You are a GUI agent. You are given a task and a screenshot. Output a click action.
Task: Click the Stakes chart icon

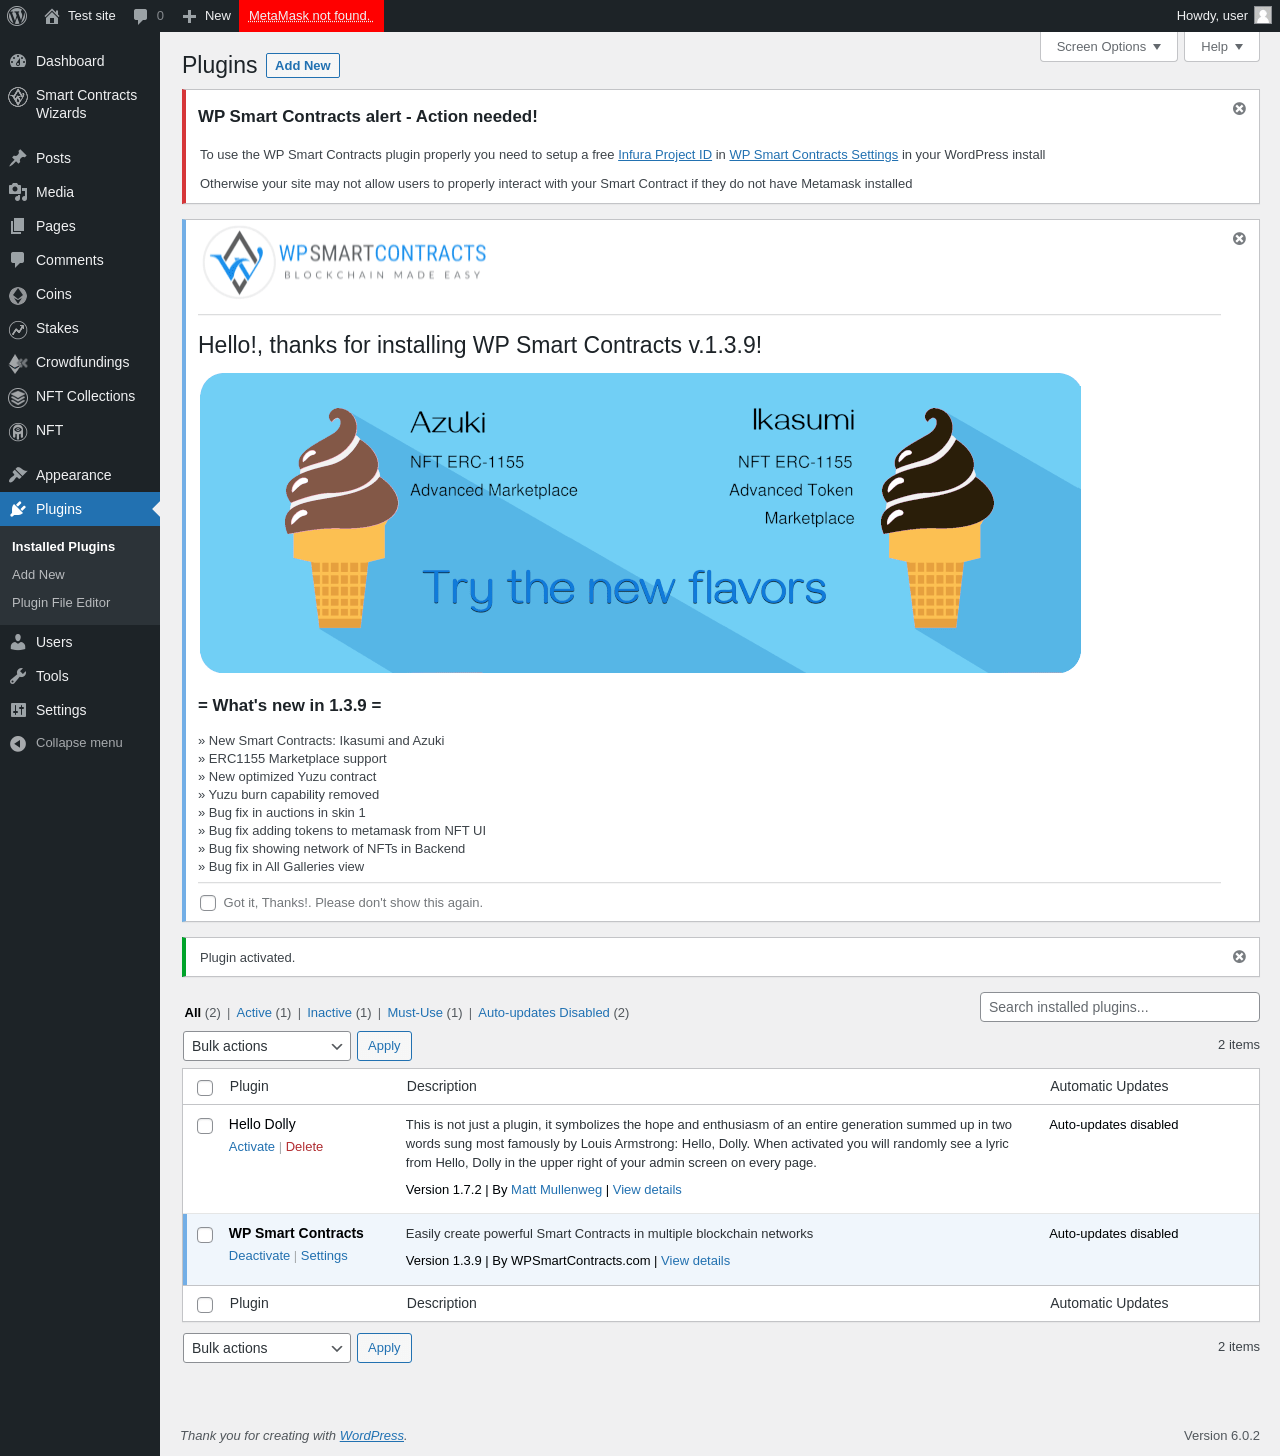click(x=18, y=329)
